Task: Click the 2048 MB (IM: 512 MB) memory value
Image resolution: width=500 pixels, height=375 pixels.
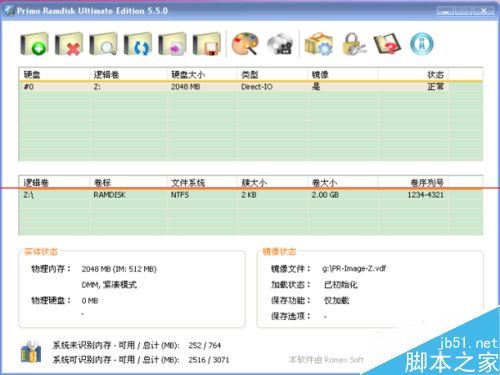Action: [x=119, y=269]
